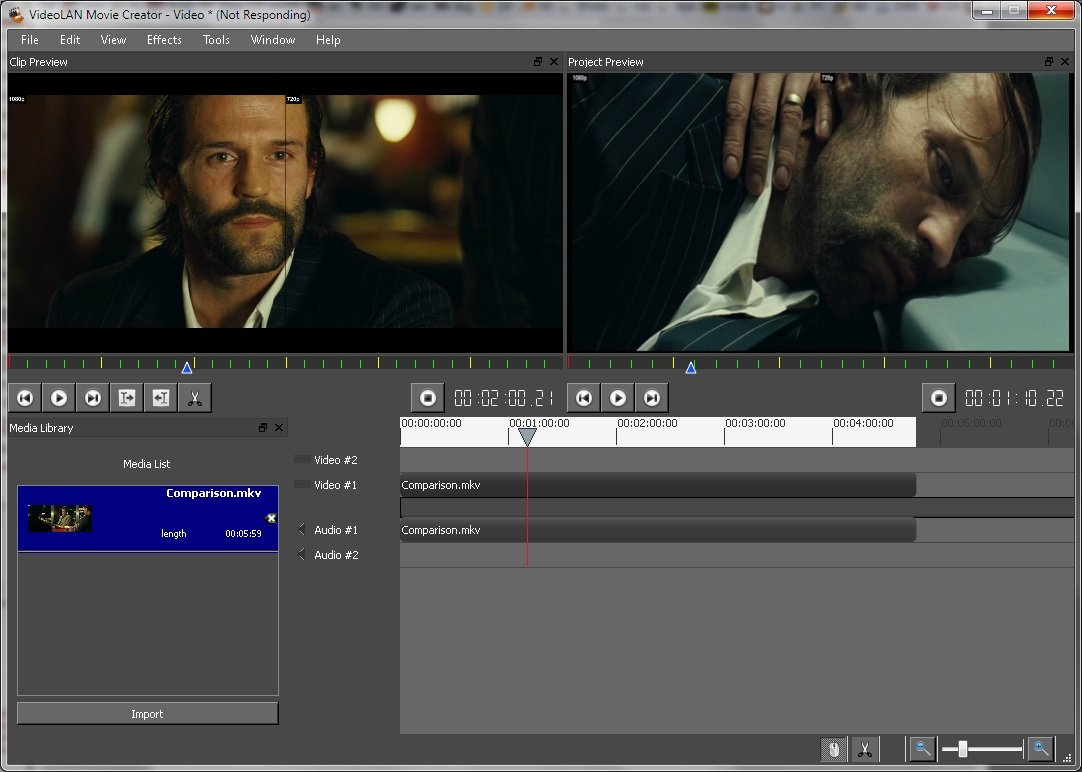Toggle visibility of Video #1 track
This screenshot has height=772, width=1082.
pyautogui.click(x=301, y=485)
